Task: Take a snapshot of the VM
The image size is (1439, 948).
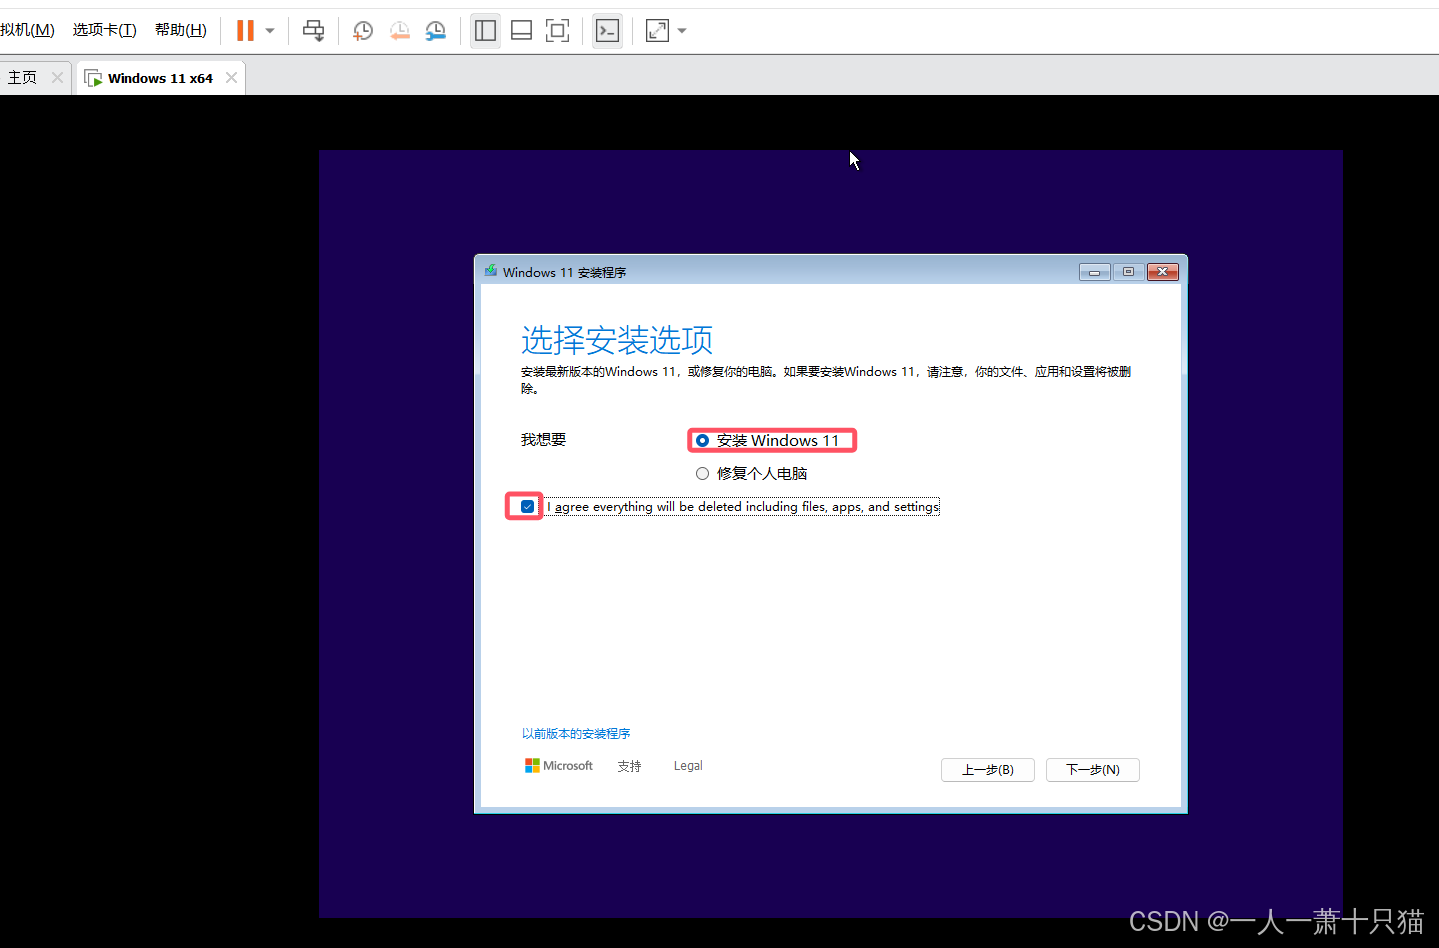Action: pyautogui.click(x=363, y=31)
